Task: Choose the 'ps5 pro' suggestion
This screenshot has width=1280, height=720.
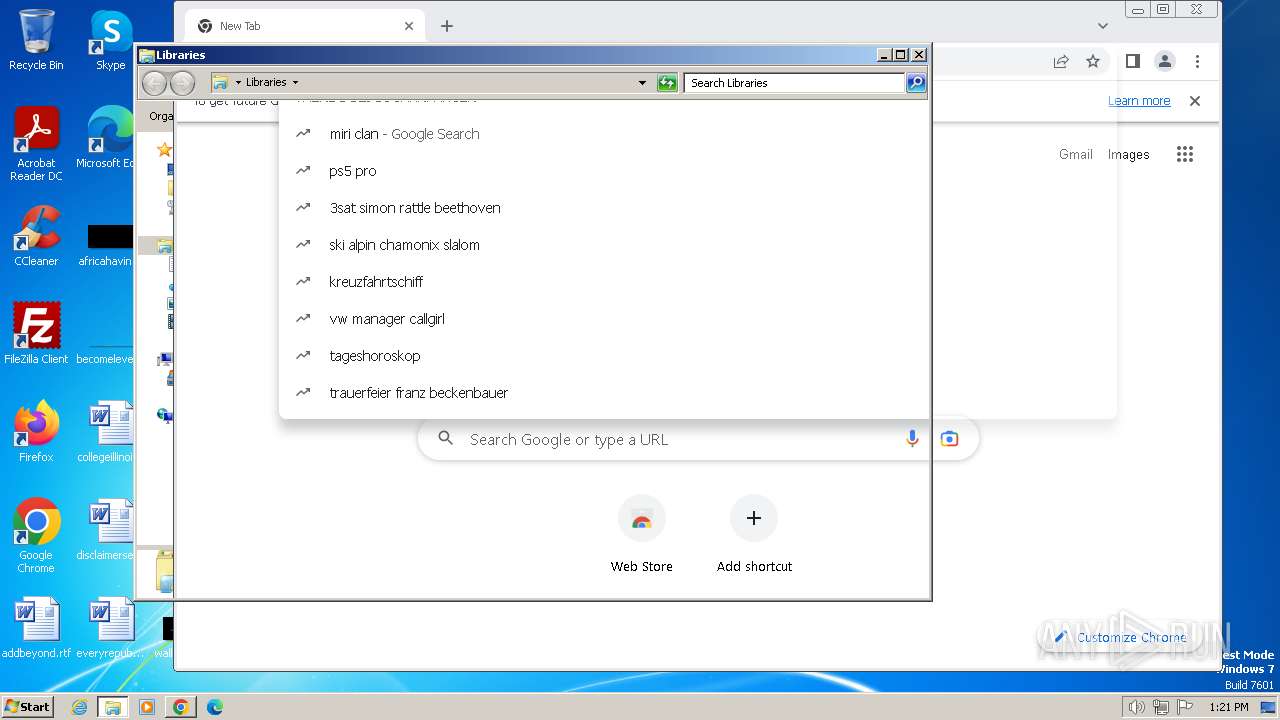Action: (698, 171)
